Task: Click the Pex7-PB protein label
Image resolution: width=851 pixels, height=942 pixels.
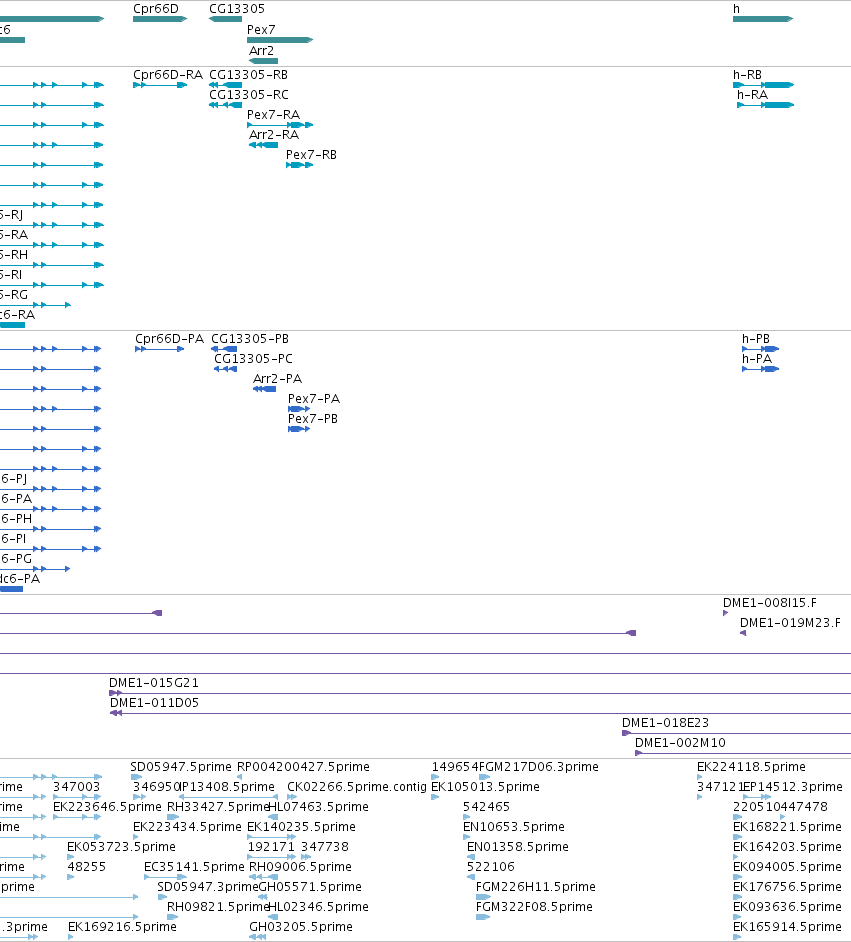Action: pyautogui.click(x=313, y=418)
